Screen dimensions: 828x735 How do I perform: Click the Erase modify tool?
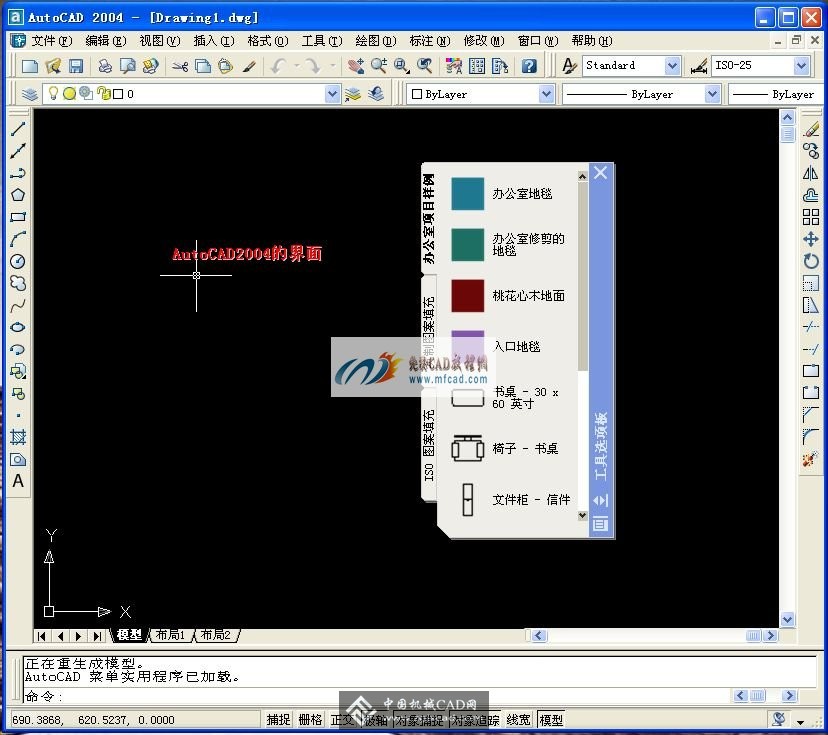pyautogui.click(x=811, y=128)
